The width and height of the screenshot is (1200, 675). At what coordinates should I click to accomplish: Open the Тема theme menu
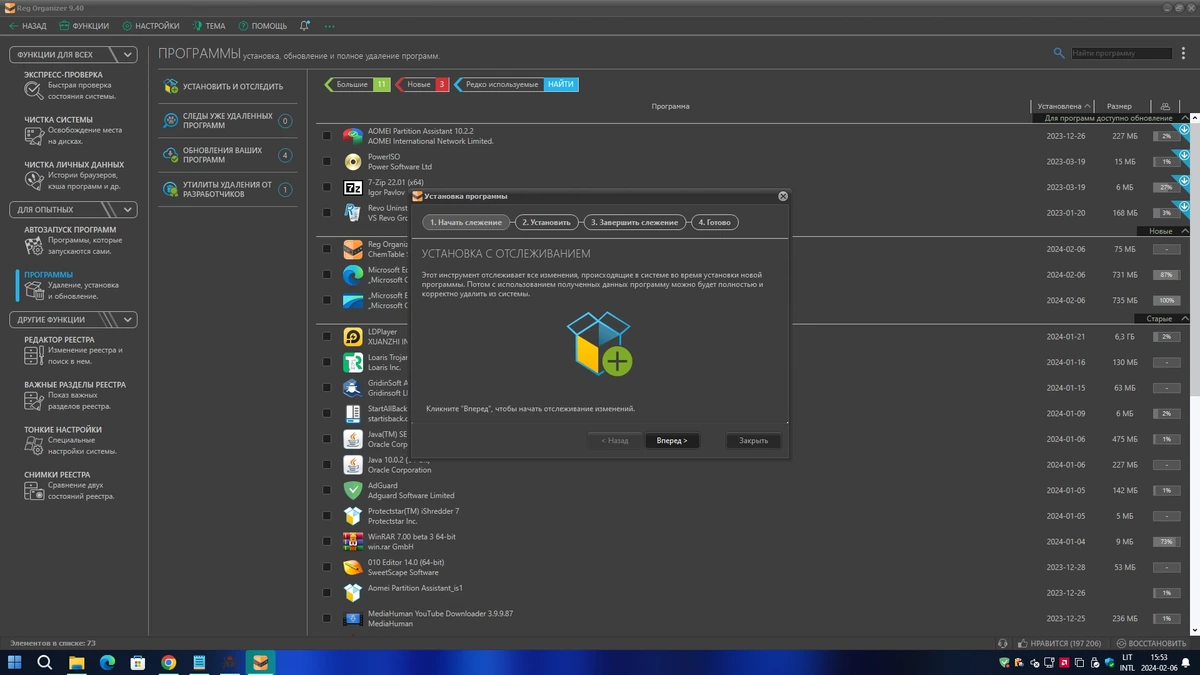[209, 26]
